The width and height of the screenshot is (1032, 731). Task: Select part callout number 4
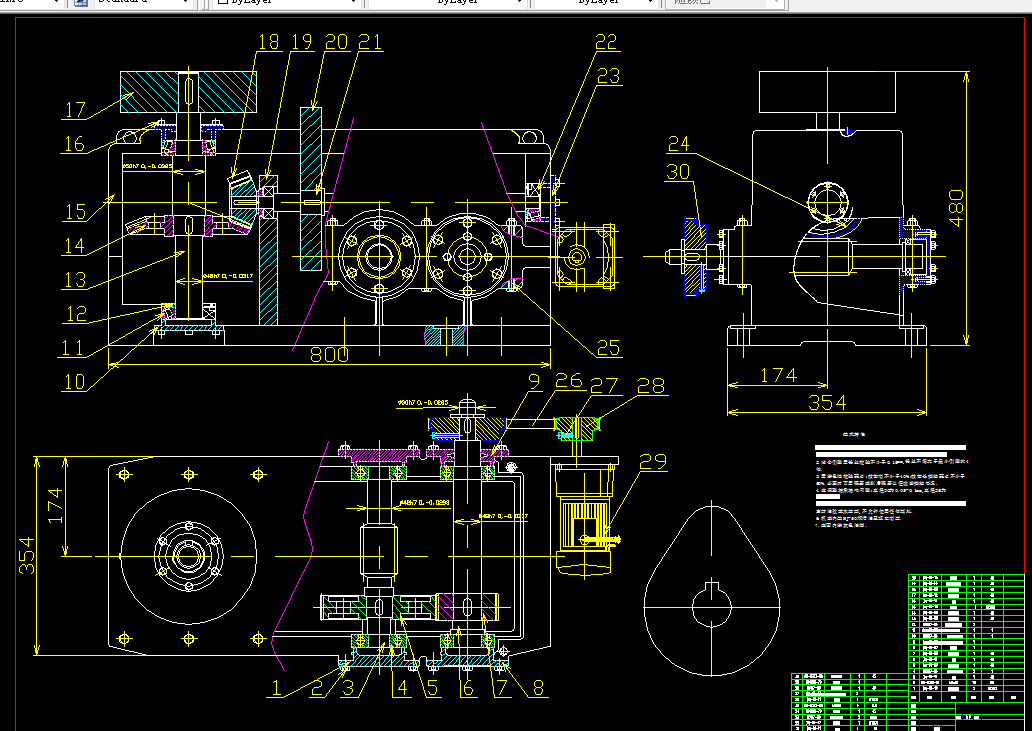point(401,688)
